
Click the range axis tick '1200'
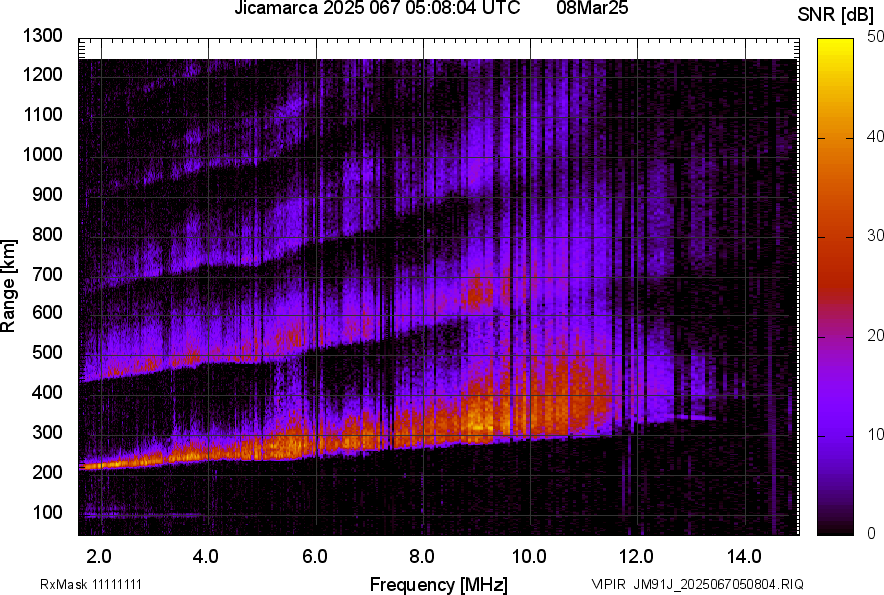point(42,74)
